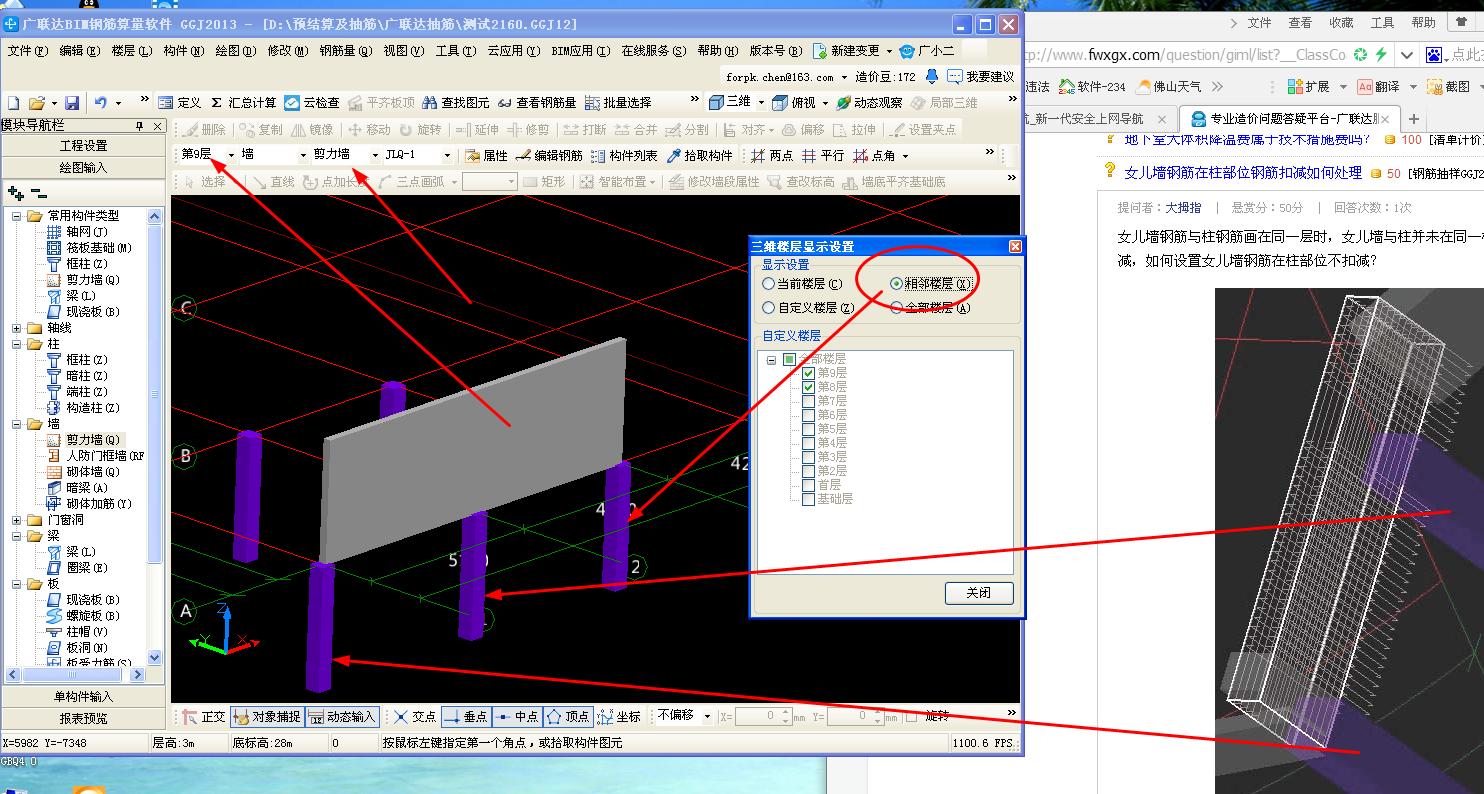
Task: Click the New file icon in toolbar
Action: tap(13, 102)
